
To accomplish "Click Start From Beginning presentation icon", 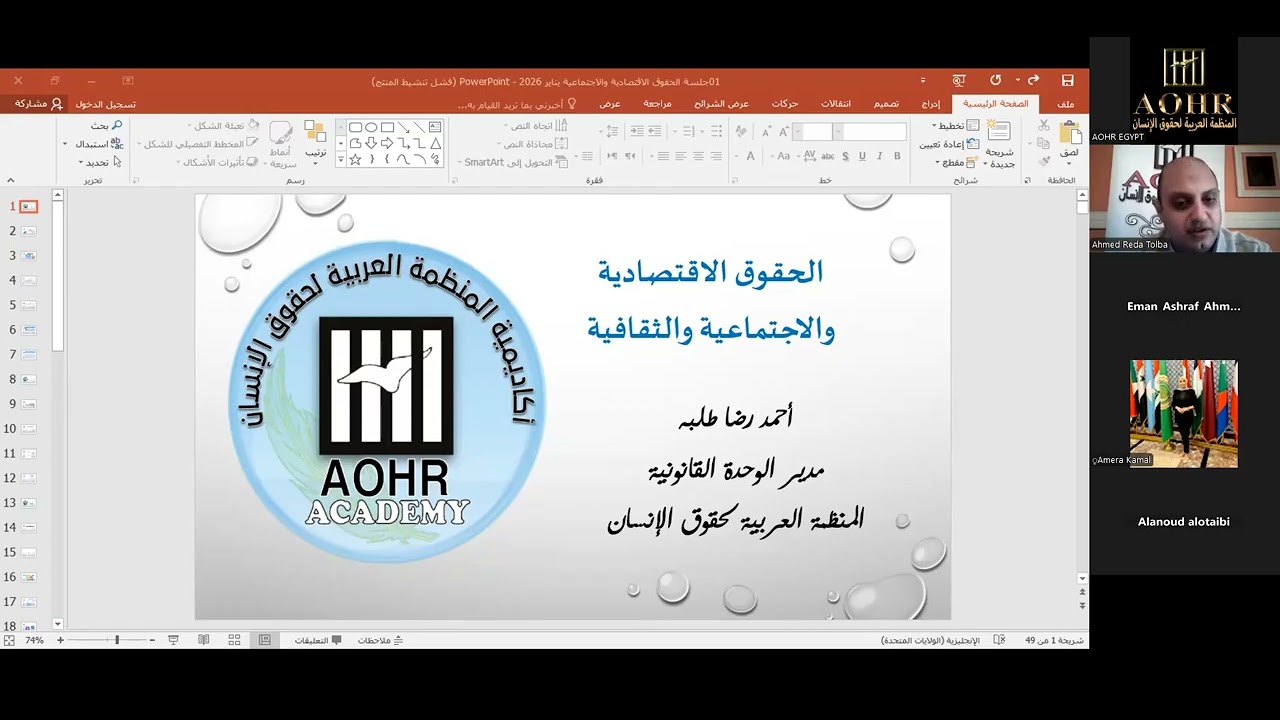I will coord(959,80).
